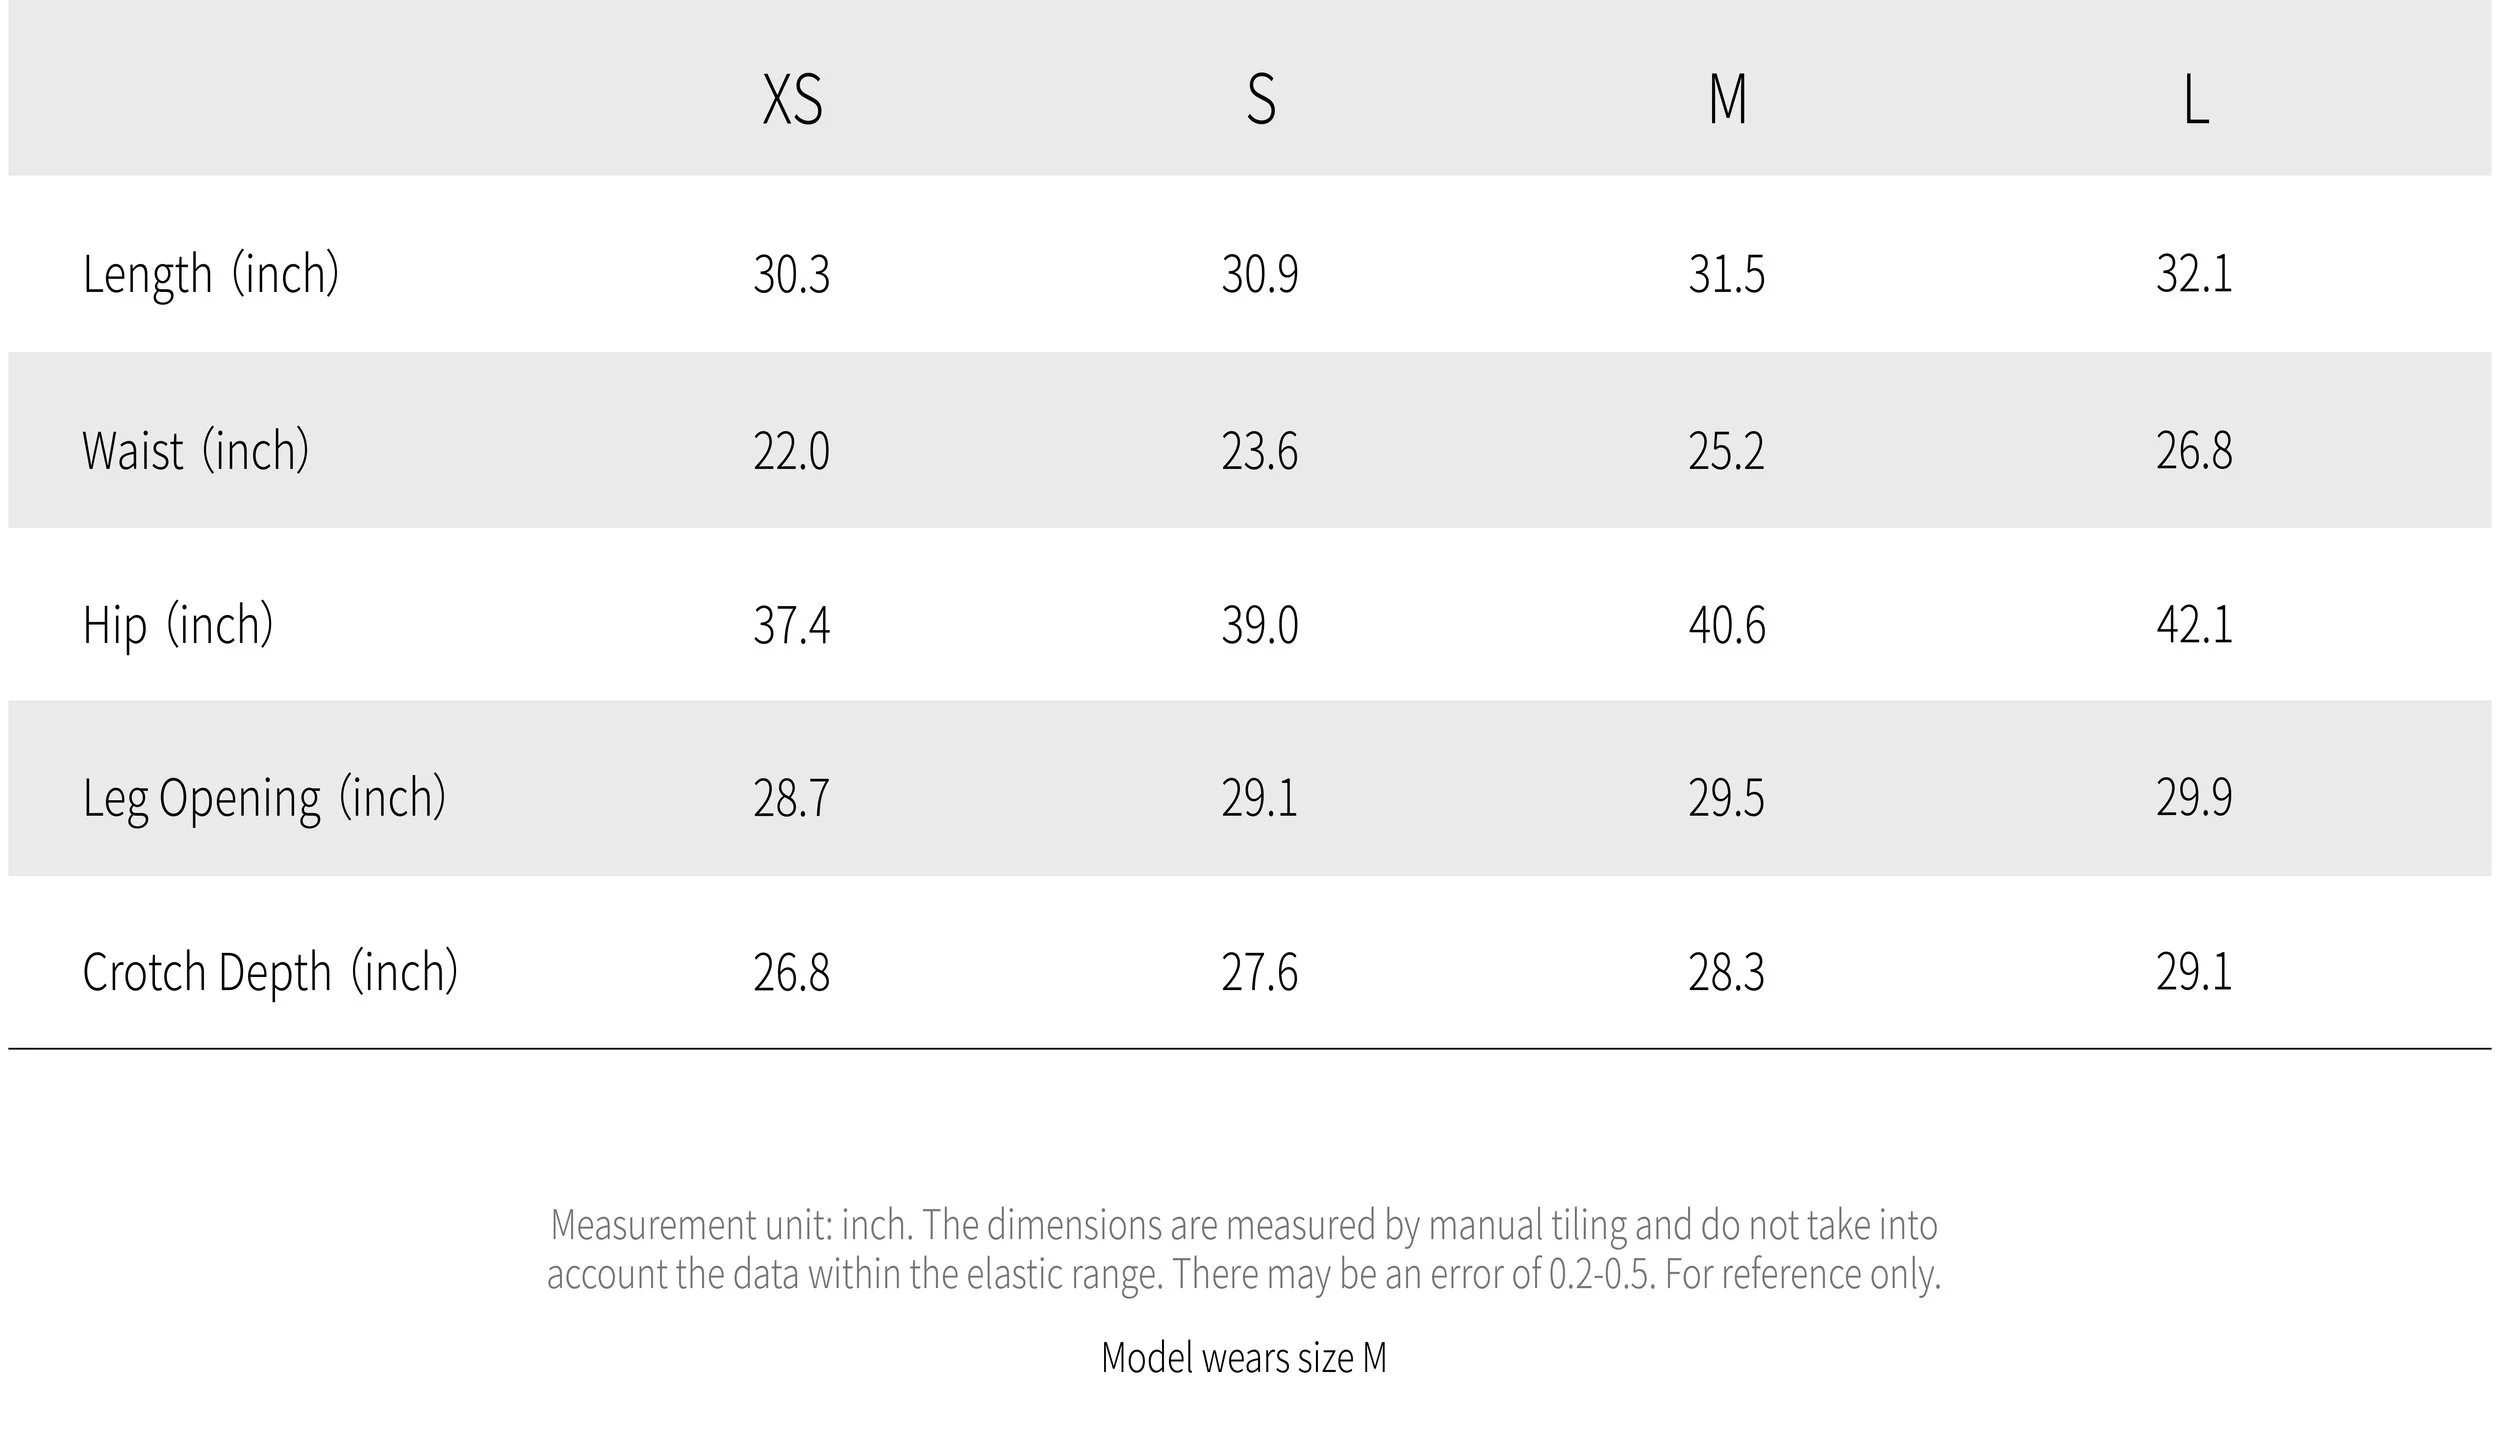This screenshot has width=2500, height=1432.
Task: Select the S hip value 39.0
Action: [1260, 625]
